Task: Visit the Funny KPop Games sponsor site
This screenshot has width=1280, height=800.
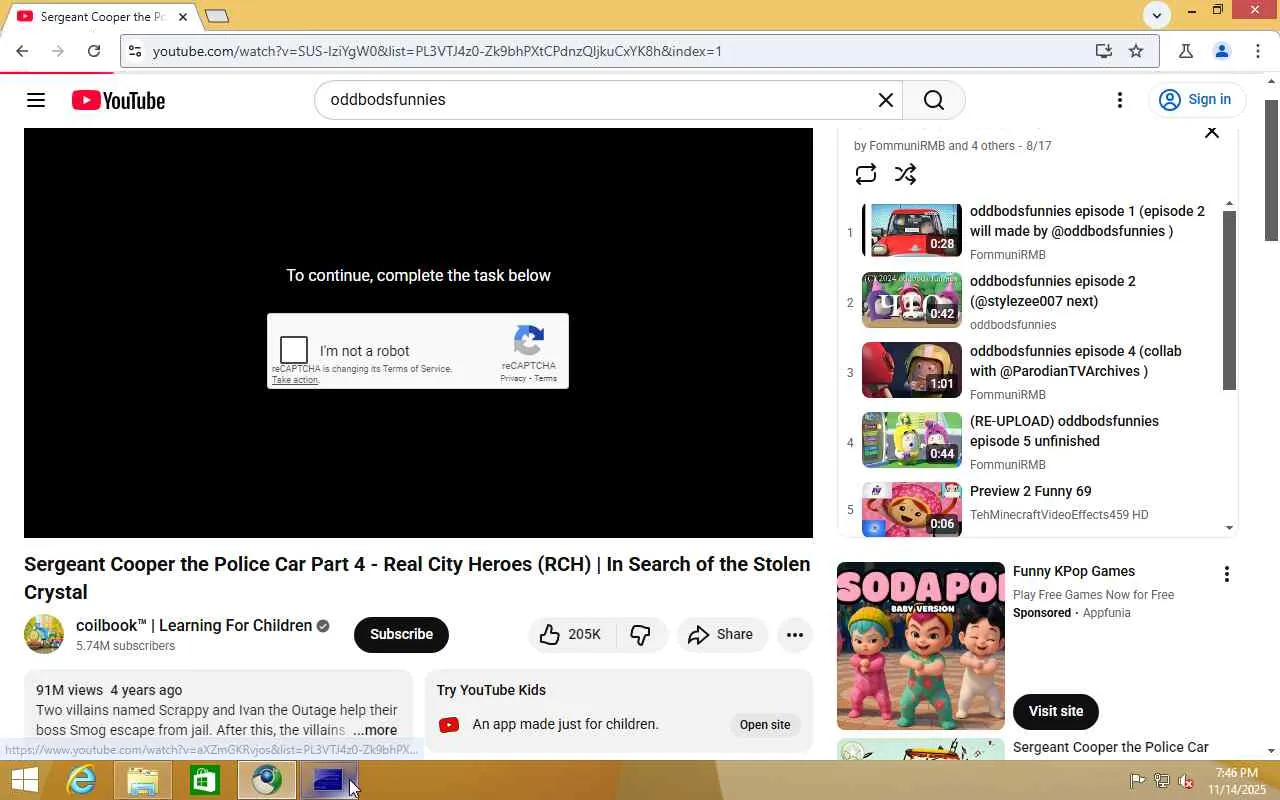Action: click(x=1056, y=711)
